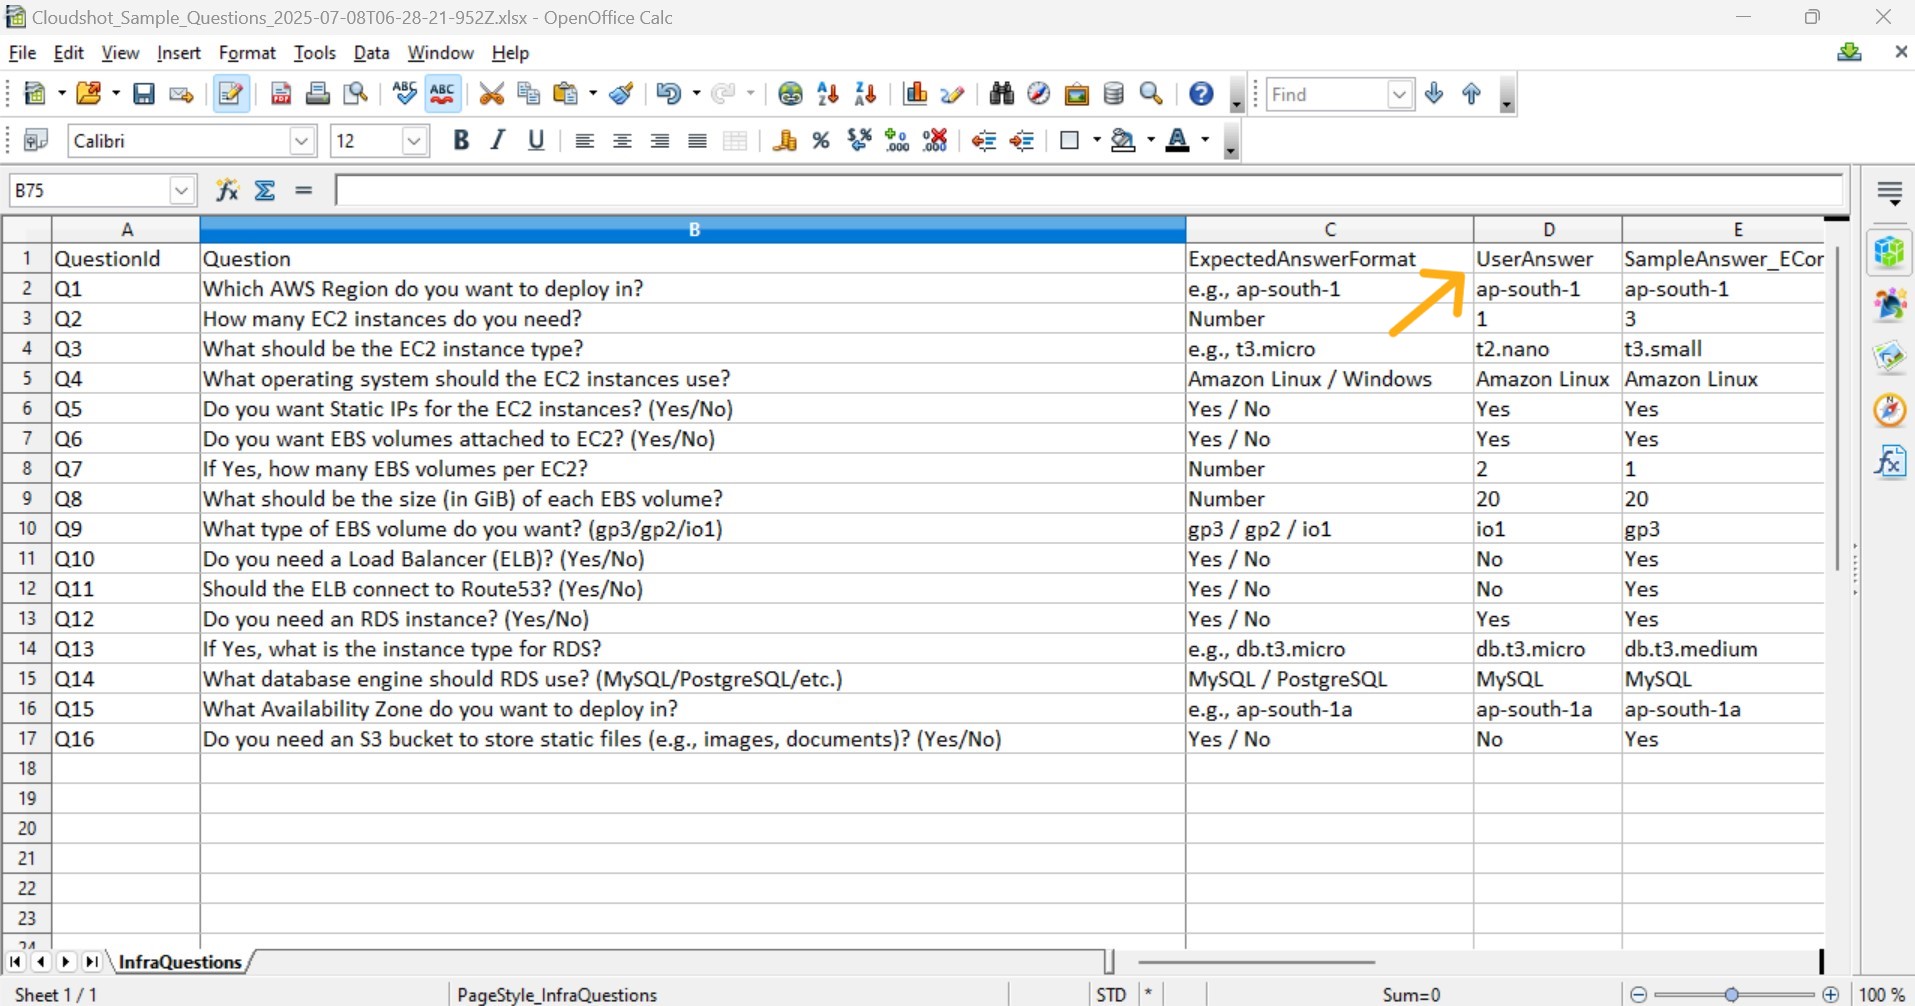Screen dimensions: 1915x1006
Task: Click the Undo arrow icon
Action: click(668, 94)
